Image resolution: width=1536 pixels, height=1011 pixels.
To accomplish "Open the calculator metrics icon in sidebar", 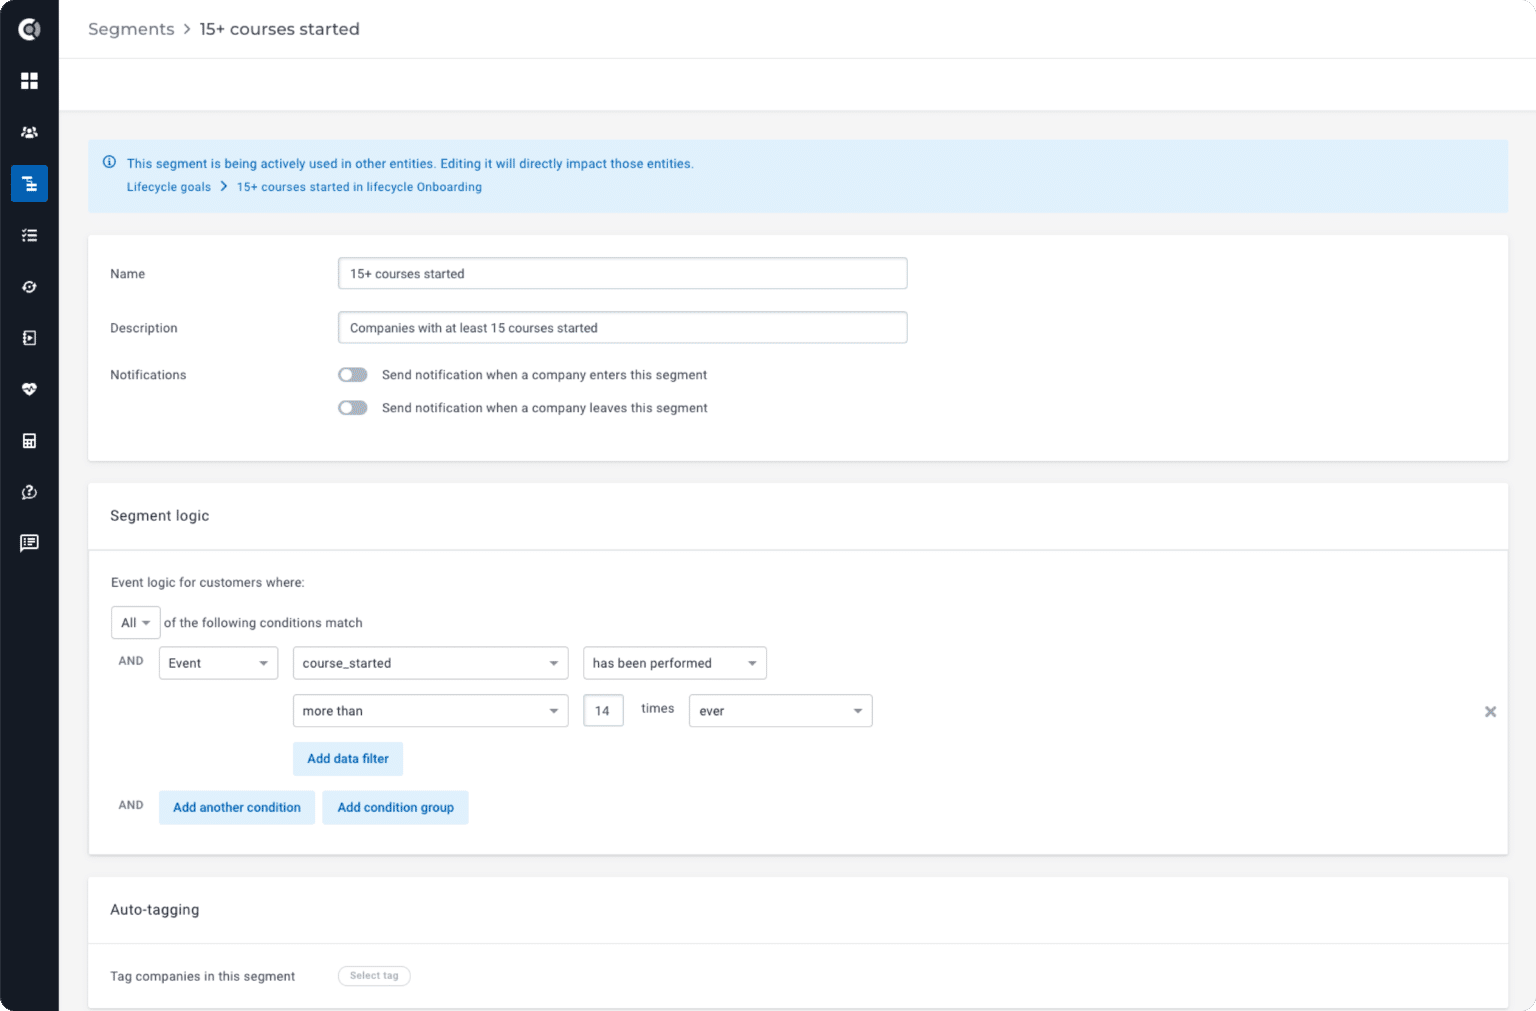I will coord(29,440).
